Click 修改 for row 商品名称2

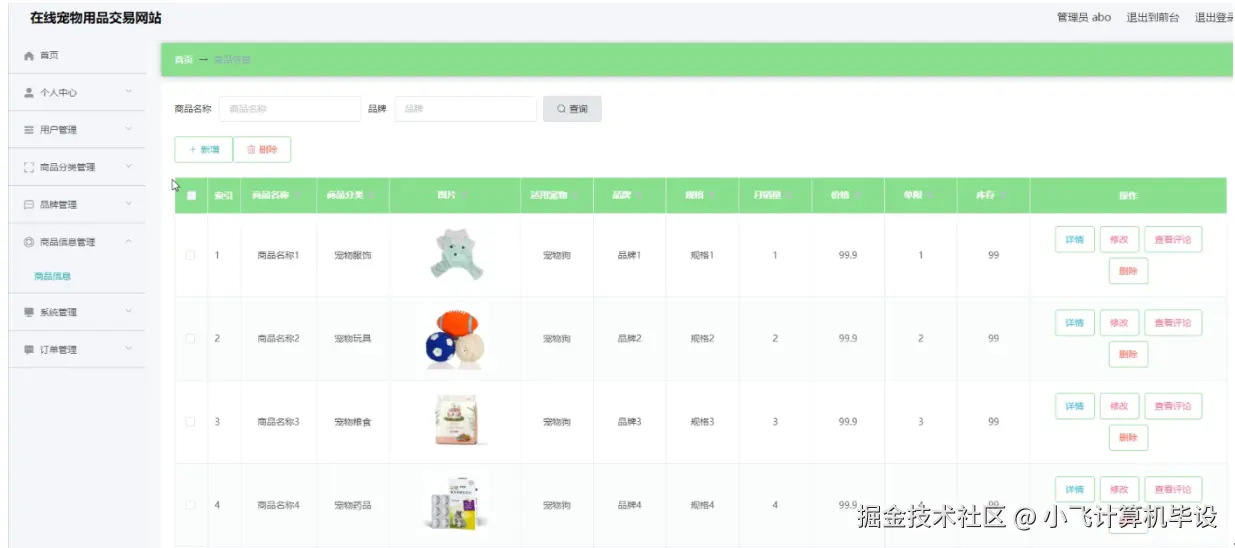pos(1119,323)
